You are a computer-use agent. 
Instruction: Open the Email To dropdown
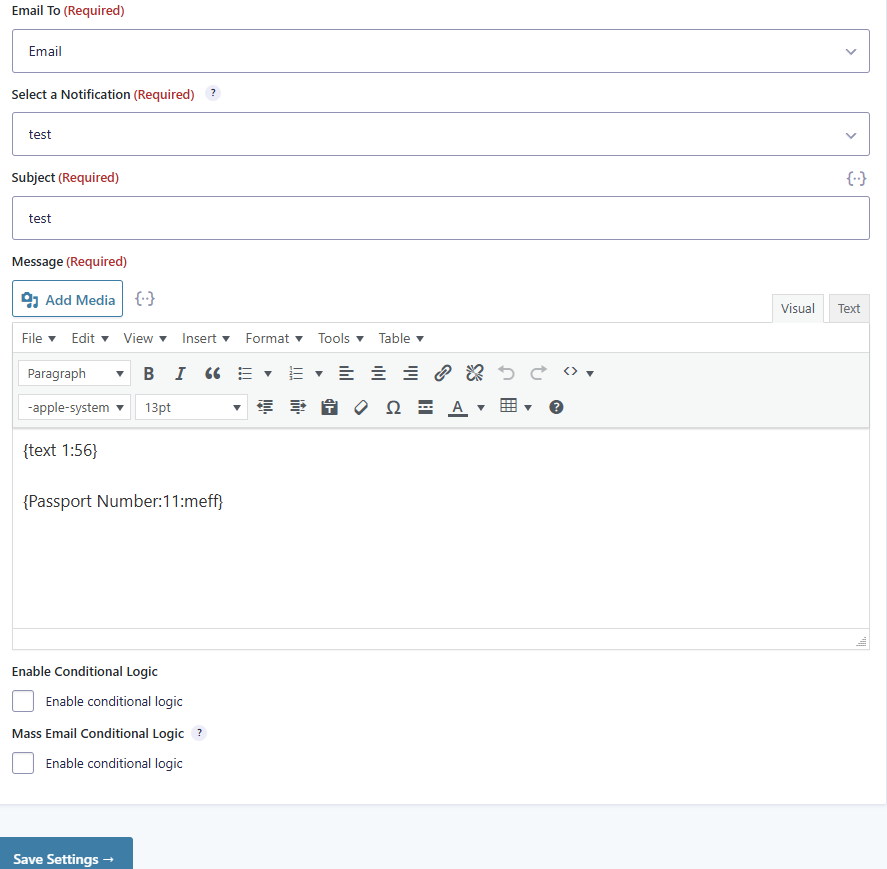click(x=440, y=51)
